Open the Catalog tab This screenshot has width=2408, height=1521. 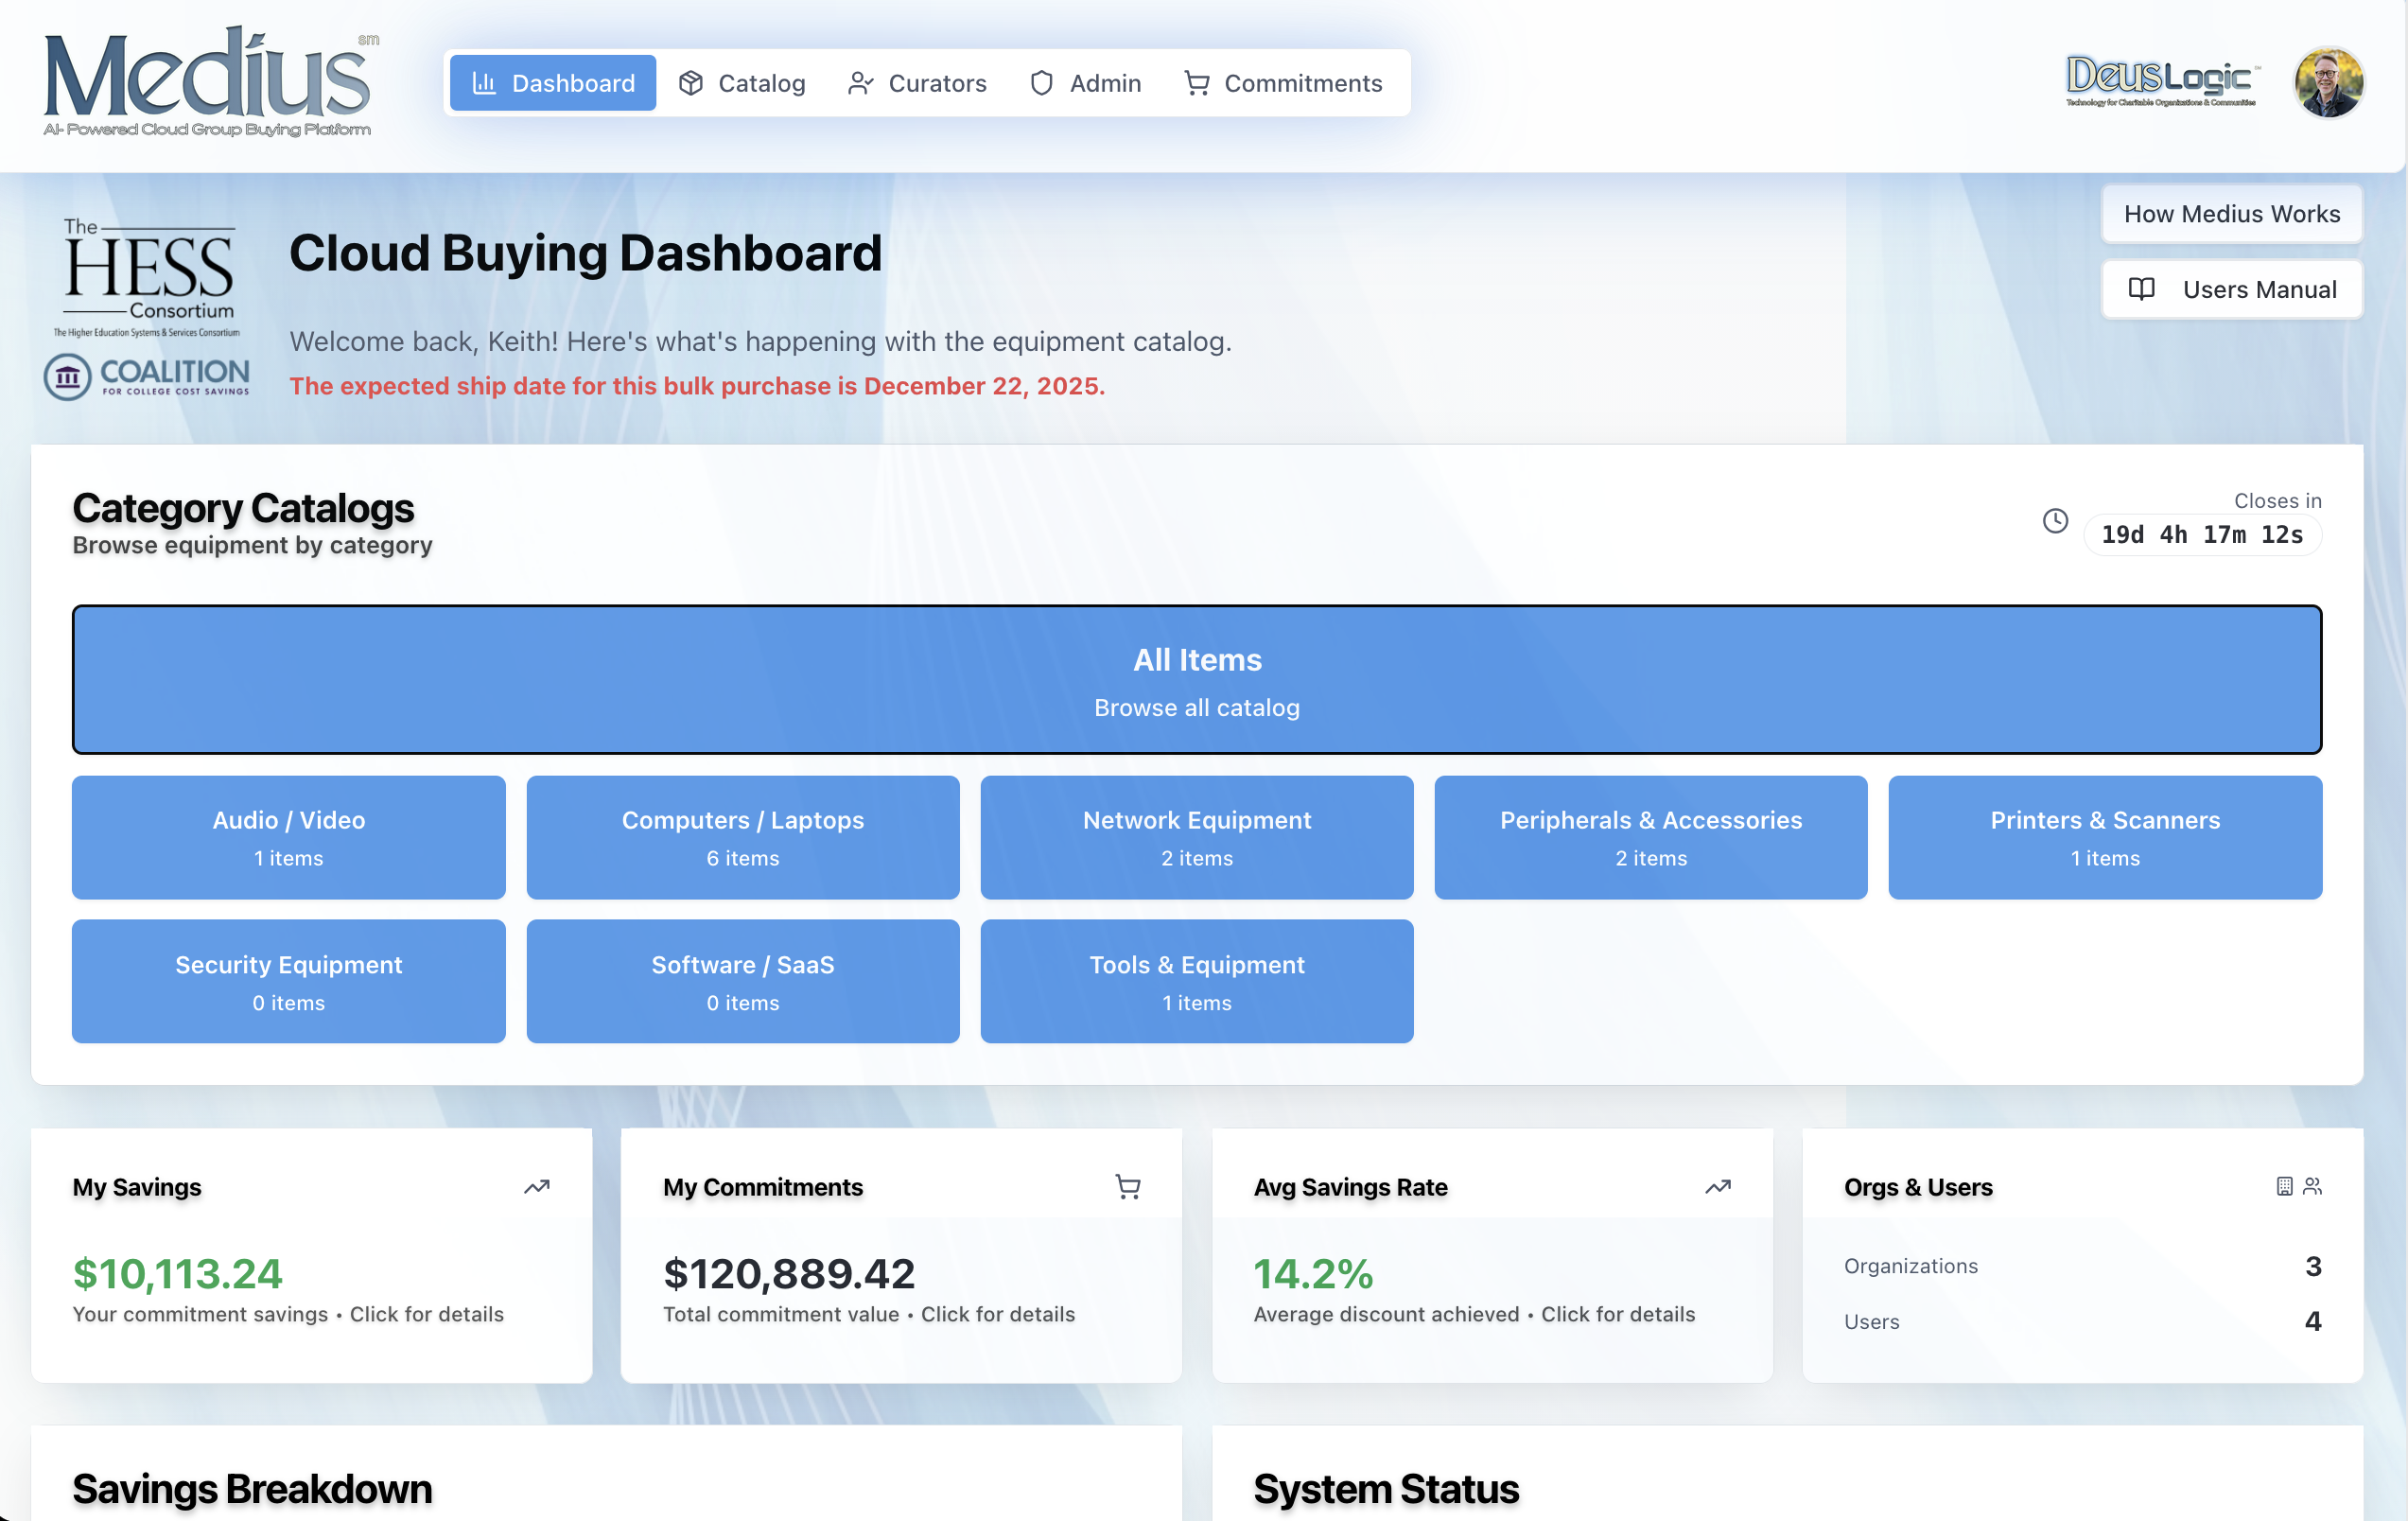click(742, 83)
